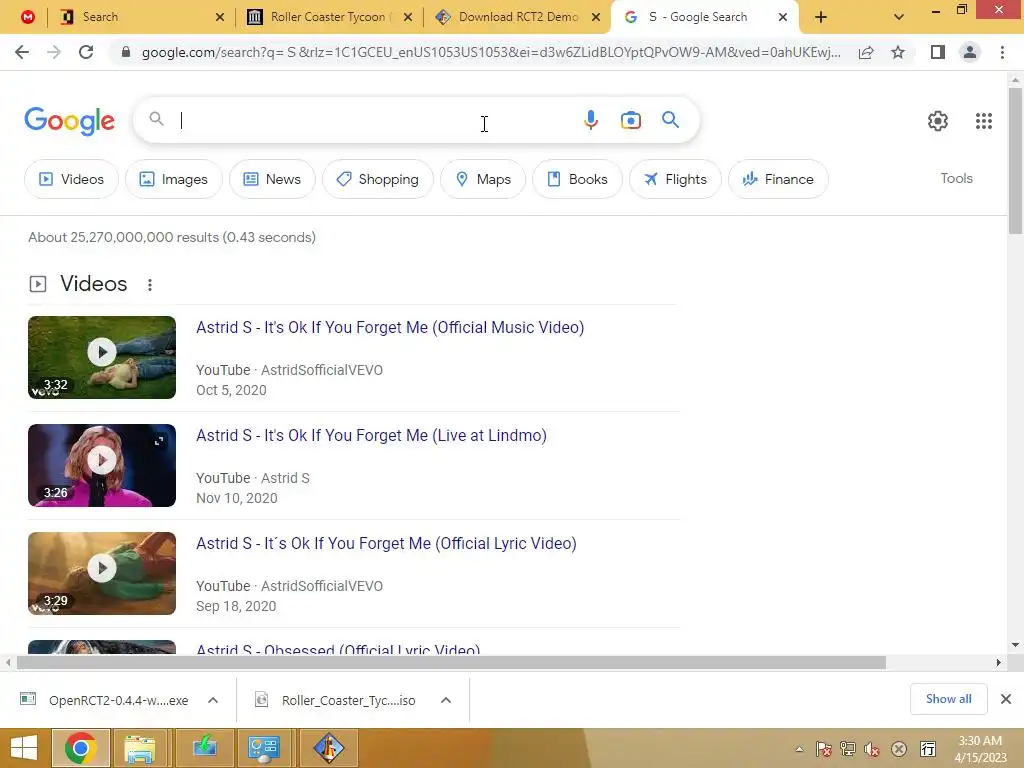Start voice search with the microphone
Image resolution: width=1024 pixels, height=768 pixels.
[590, 120]
